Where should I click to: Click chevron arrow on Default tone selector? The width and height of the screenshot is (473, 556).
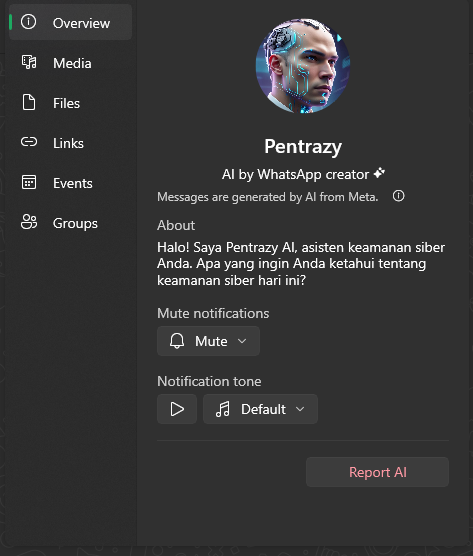[300, 409]
